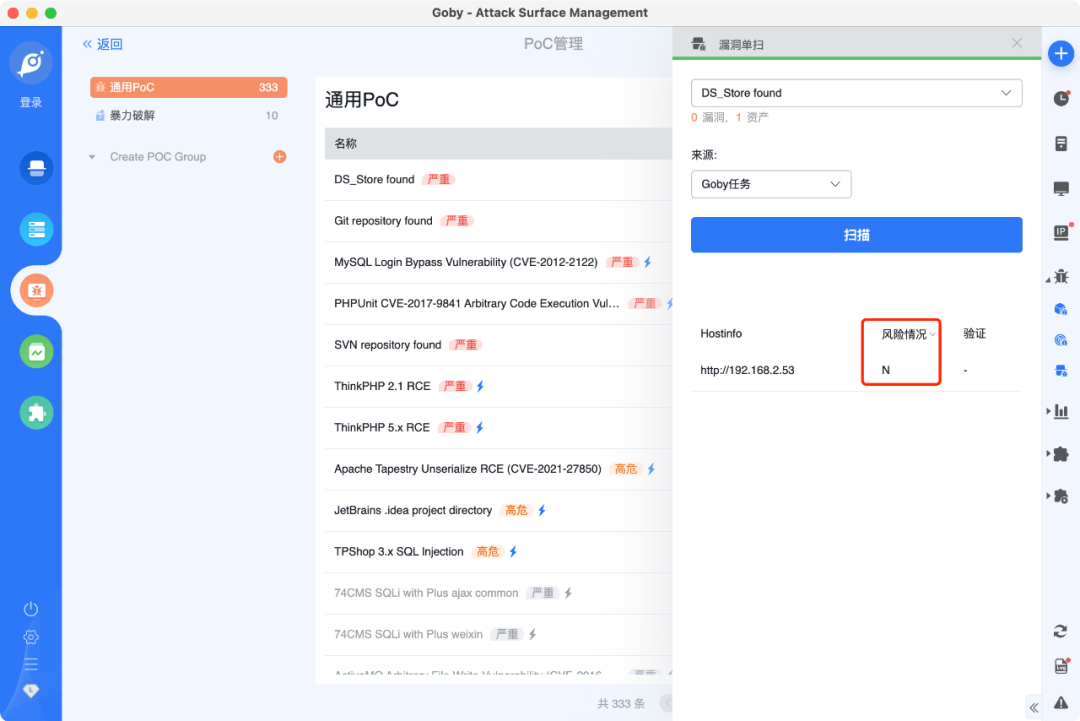This screenshot has height=721, width=1080.
Task: Select the Apache Tapestry Unserialize RCE row
Action: (x=499, y=469)
